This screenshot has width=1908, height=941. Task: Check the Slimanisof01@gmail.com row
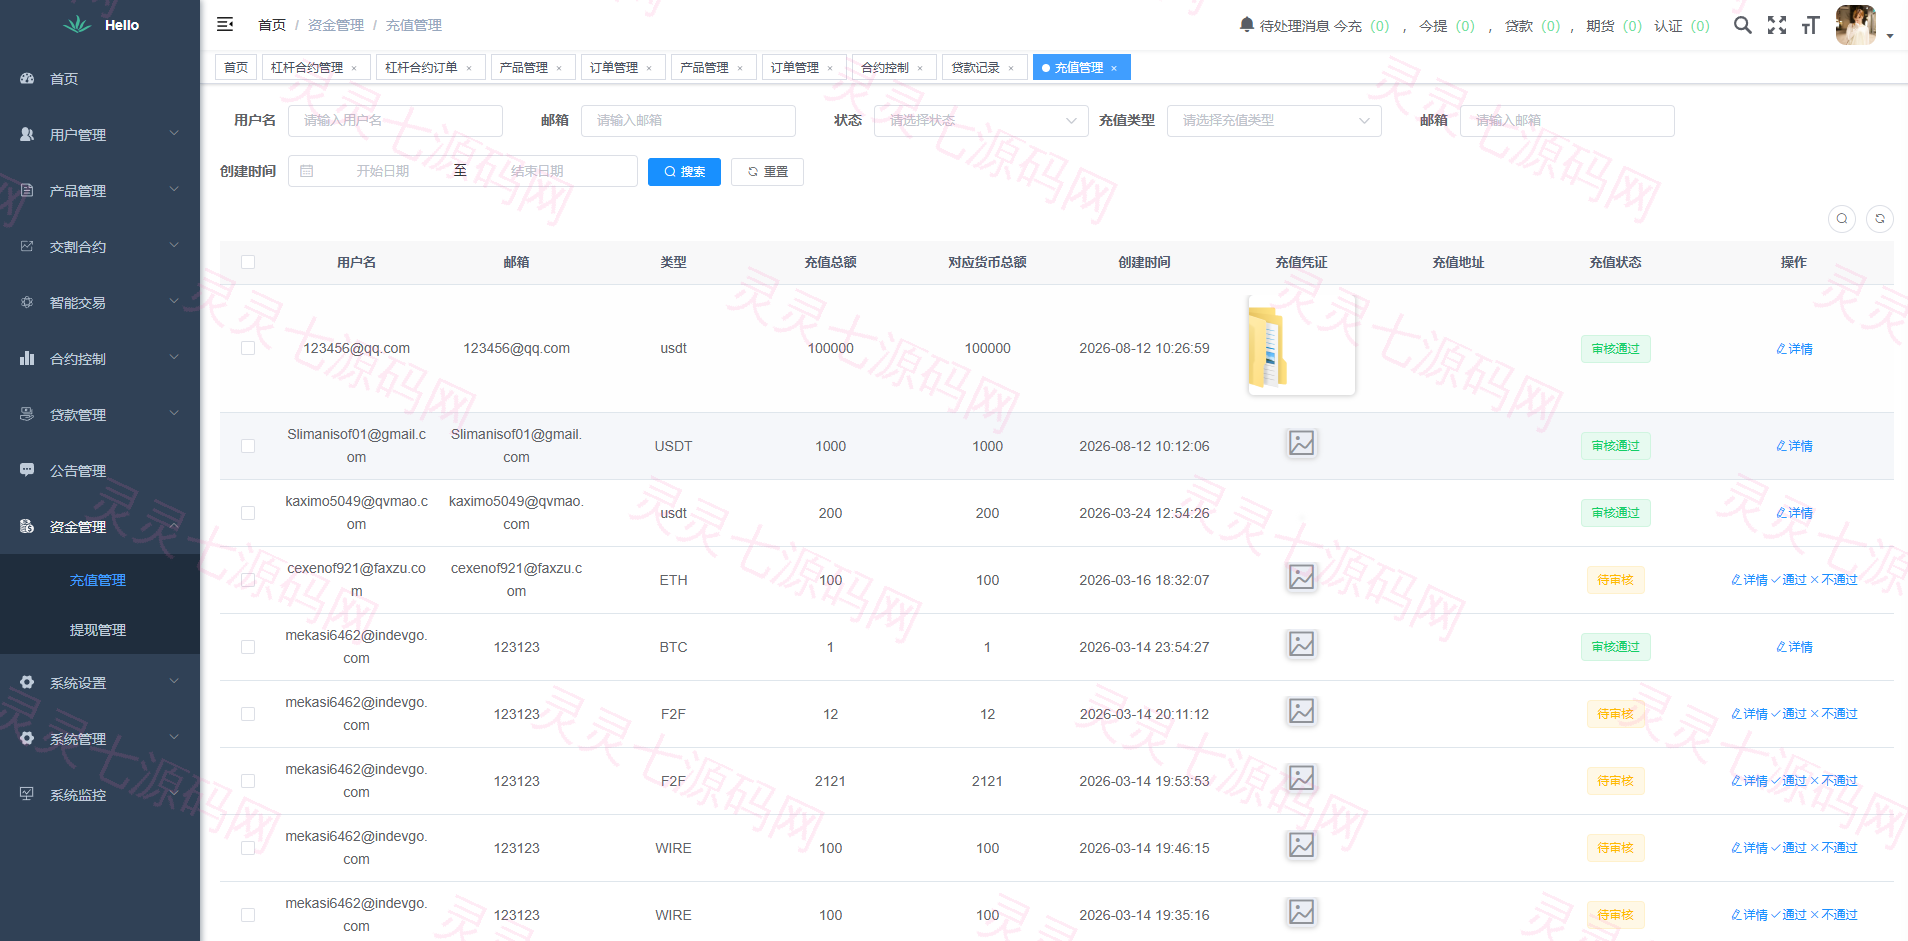[248, 446]
